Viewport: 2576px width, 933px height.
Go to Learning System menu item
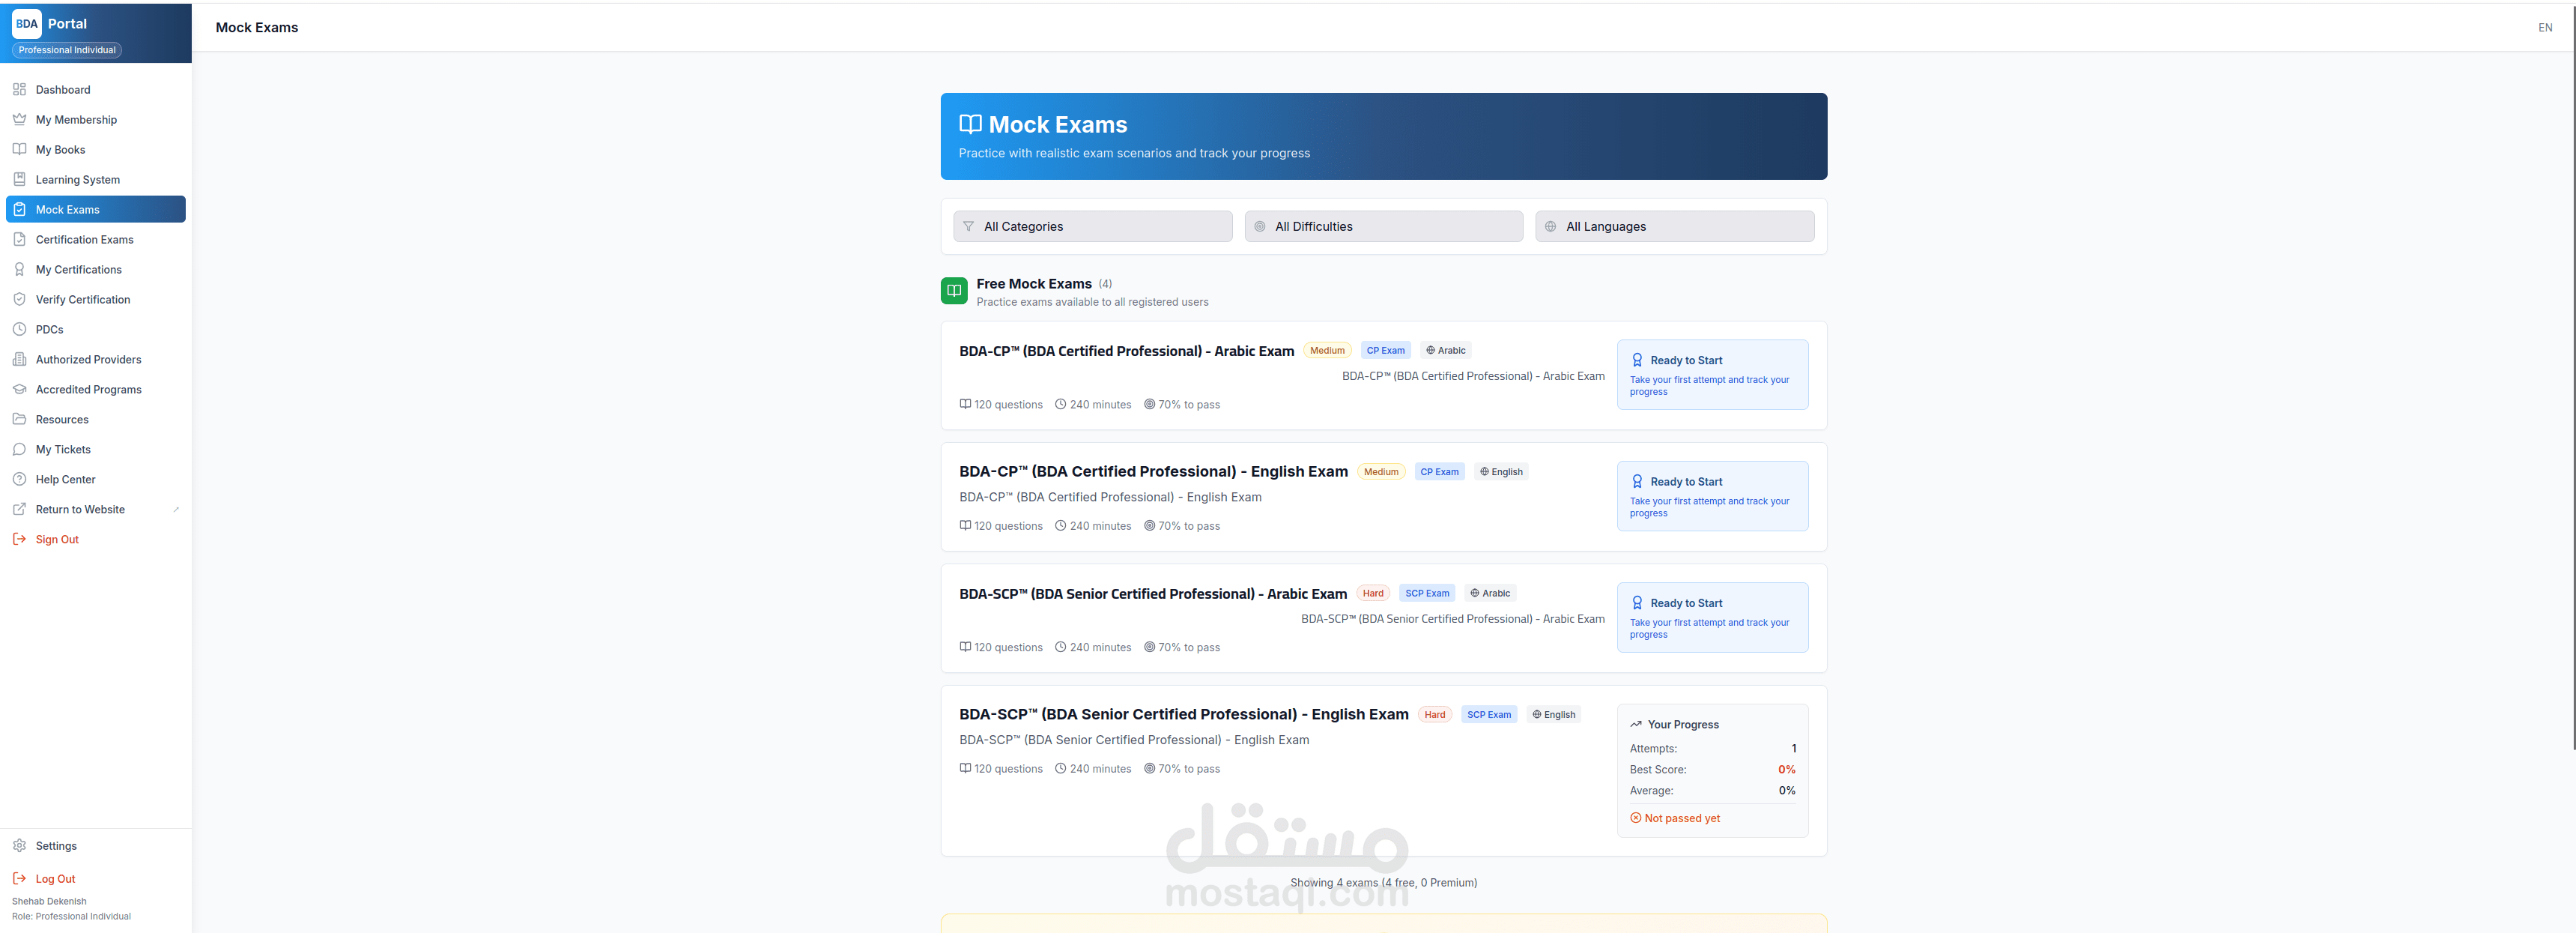click(77, 179)
